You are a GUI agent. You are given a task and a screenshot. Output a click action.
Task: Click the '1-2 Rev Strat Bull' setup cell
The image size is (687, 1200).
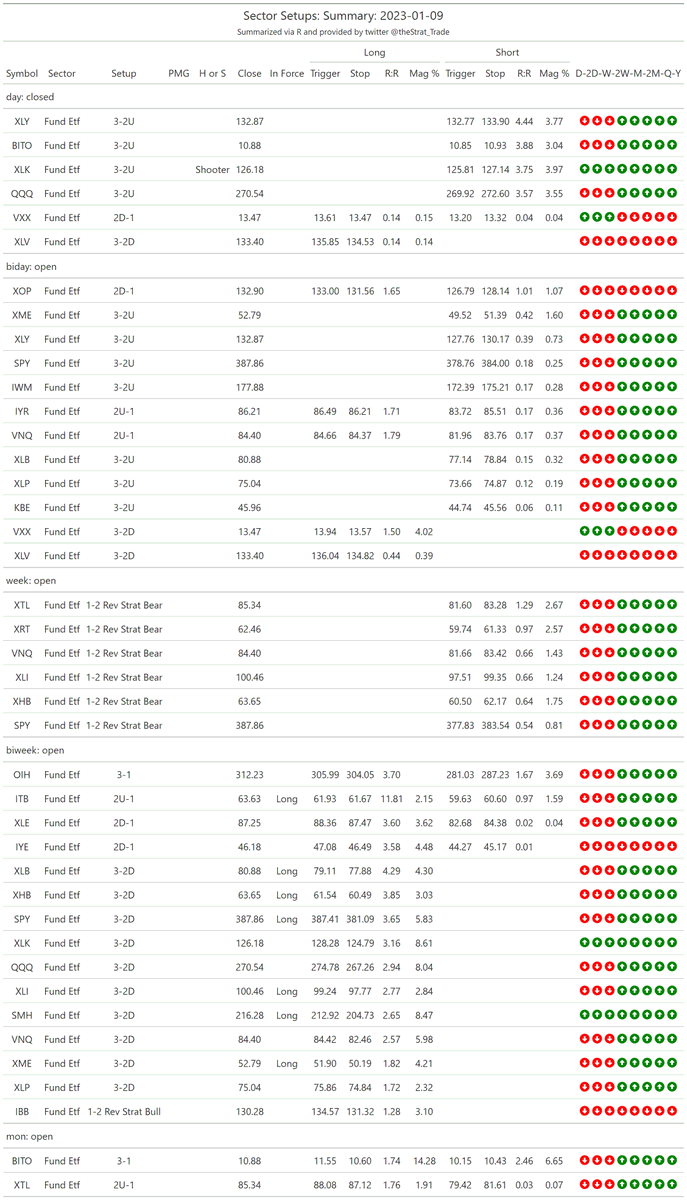click(x=124, y=1111)
